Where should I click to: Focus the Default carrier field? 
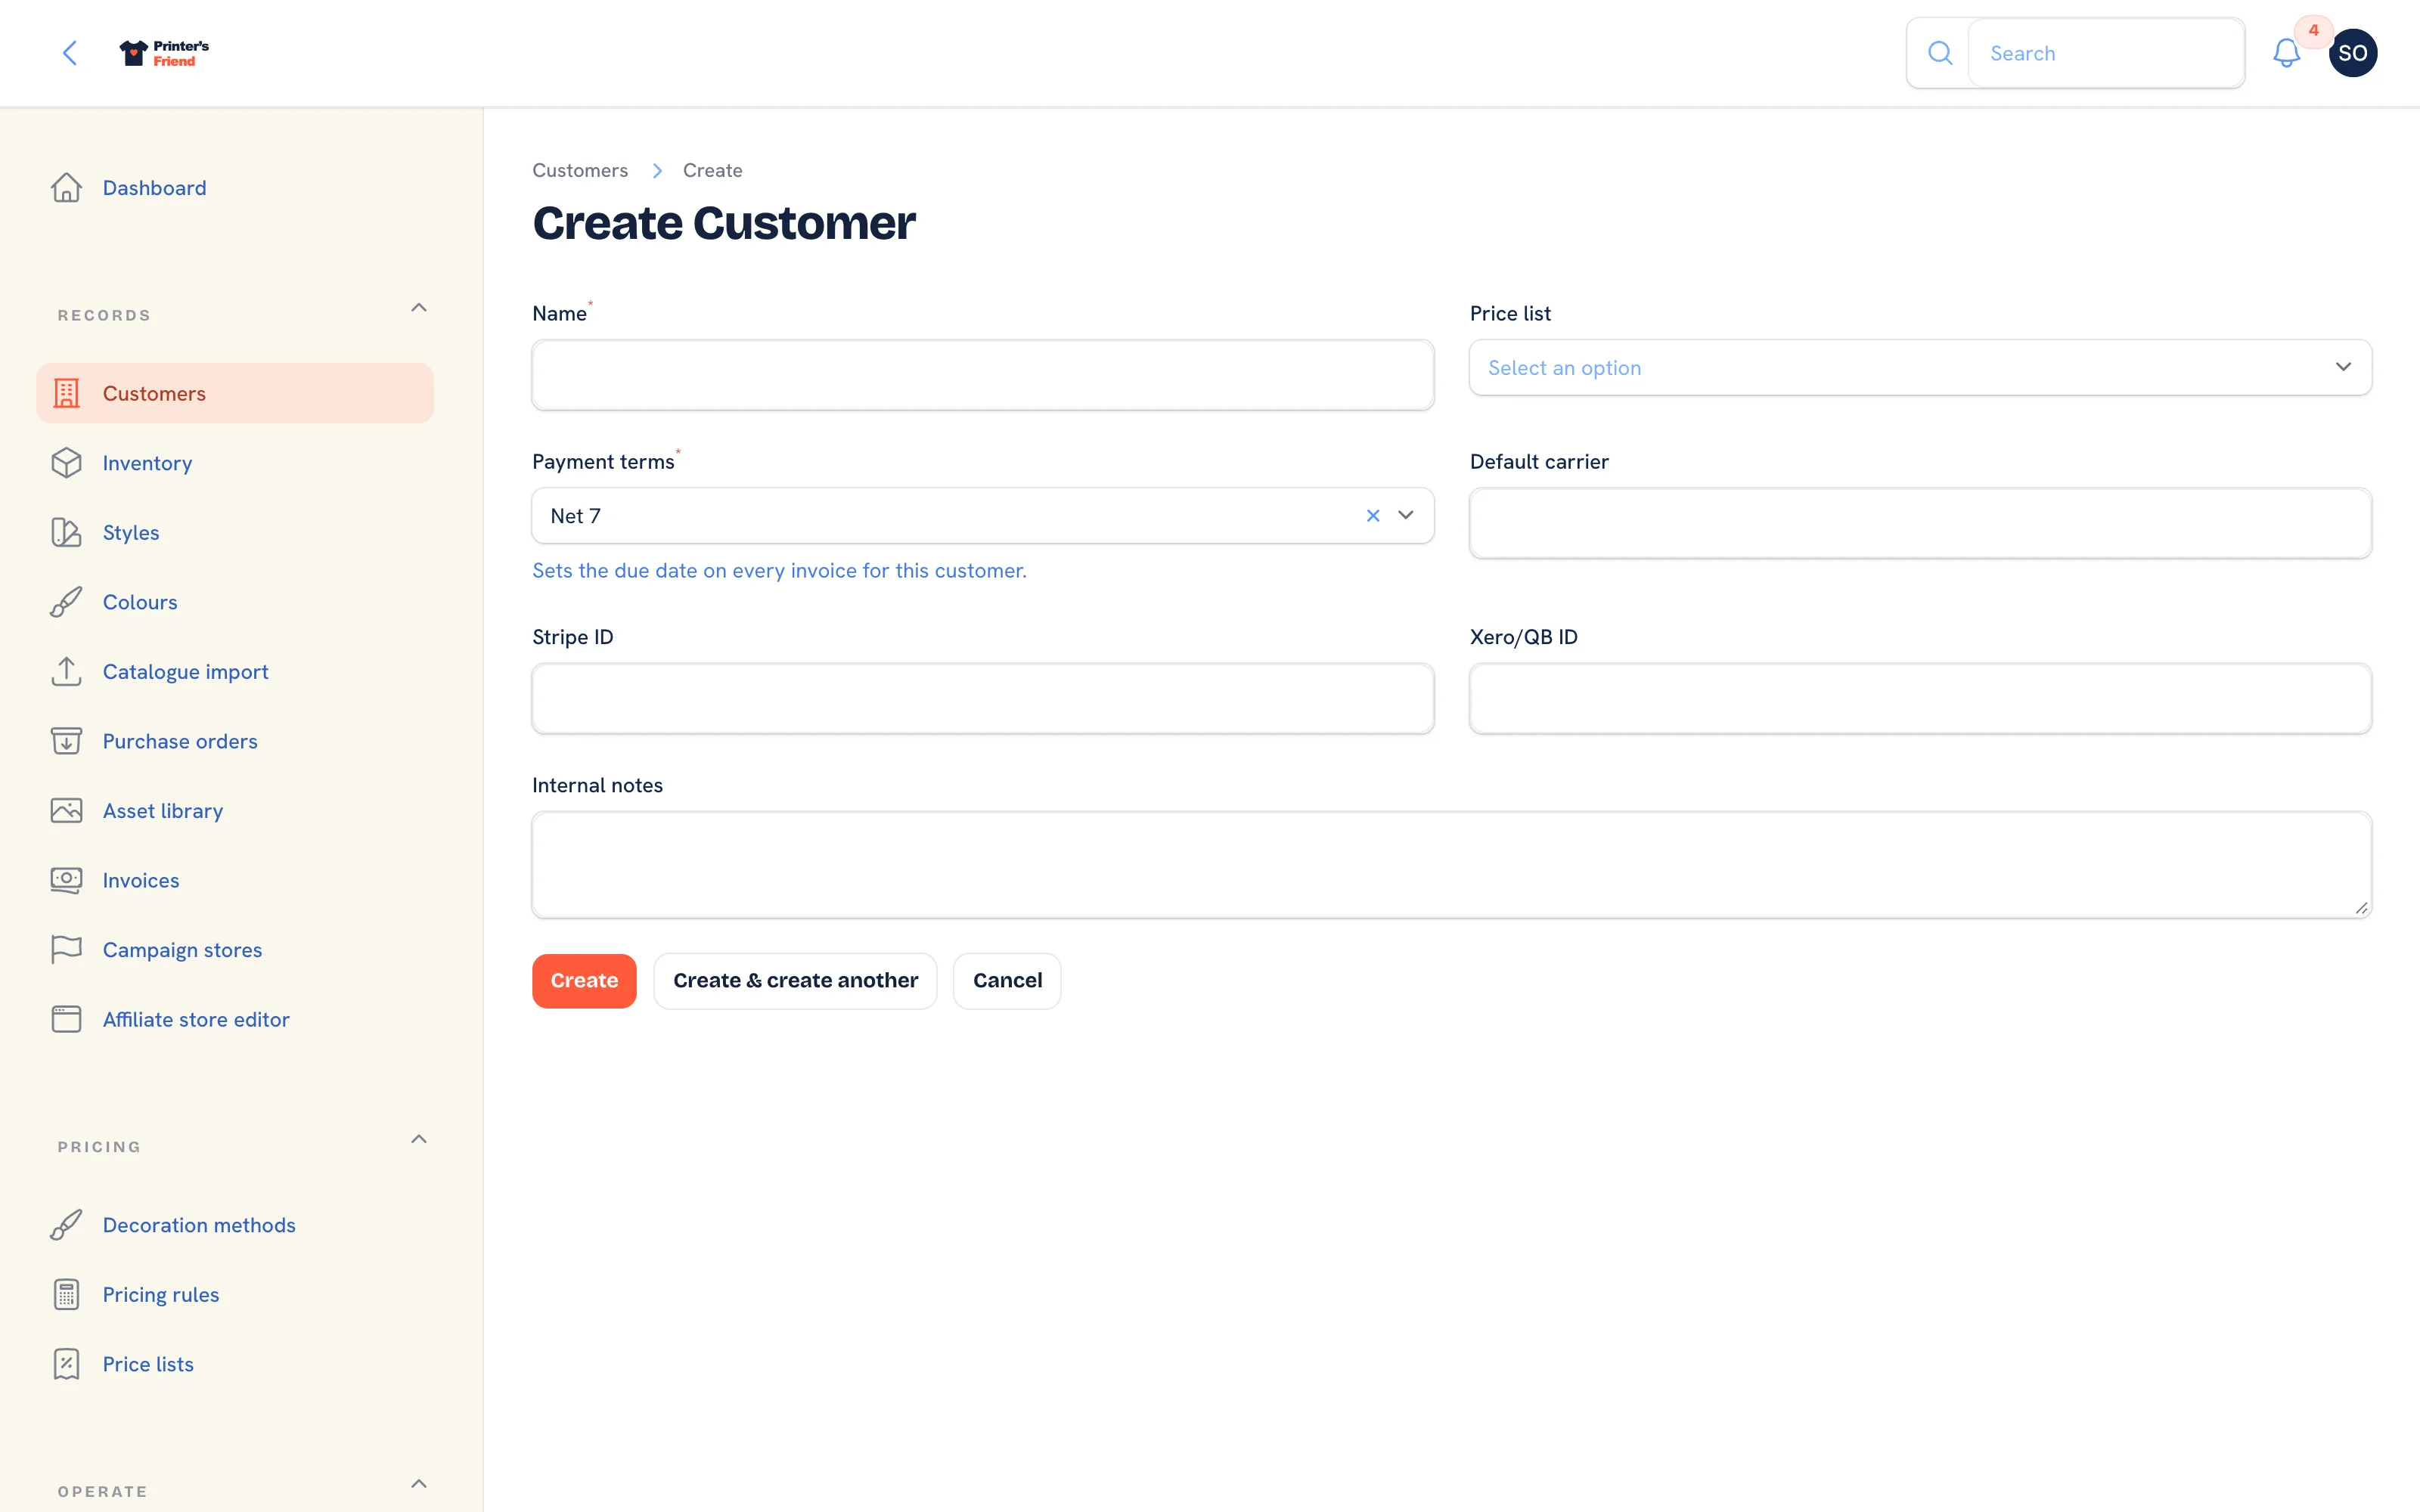tap(1920, 523)
